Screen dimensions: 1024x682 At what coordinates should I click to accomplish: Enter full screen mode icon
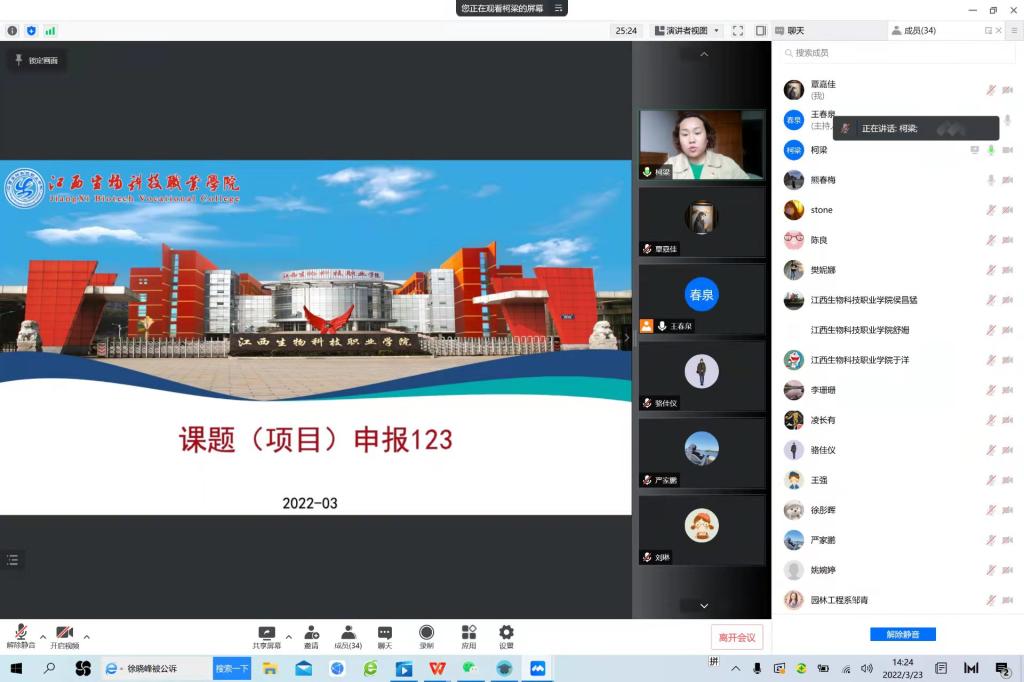(738, 31)
